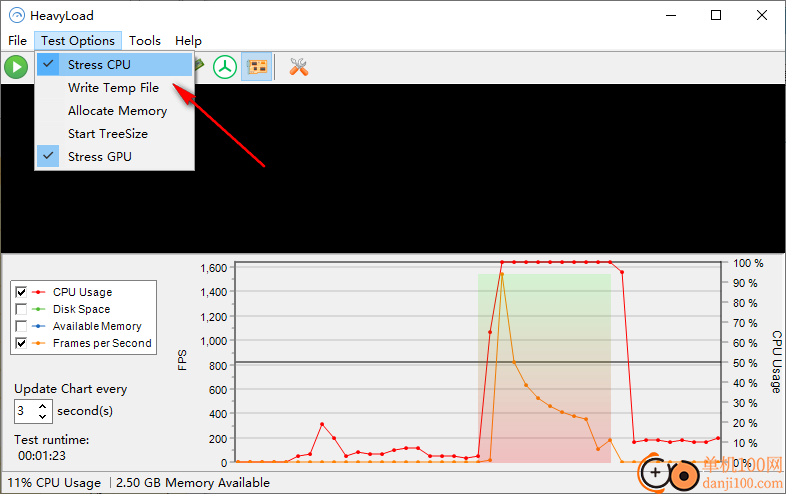The width and height of the screenshot is (786, 494).
Task: Close the Test Options menu header
Action: click(x=78, y=41)
